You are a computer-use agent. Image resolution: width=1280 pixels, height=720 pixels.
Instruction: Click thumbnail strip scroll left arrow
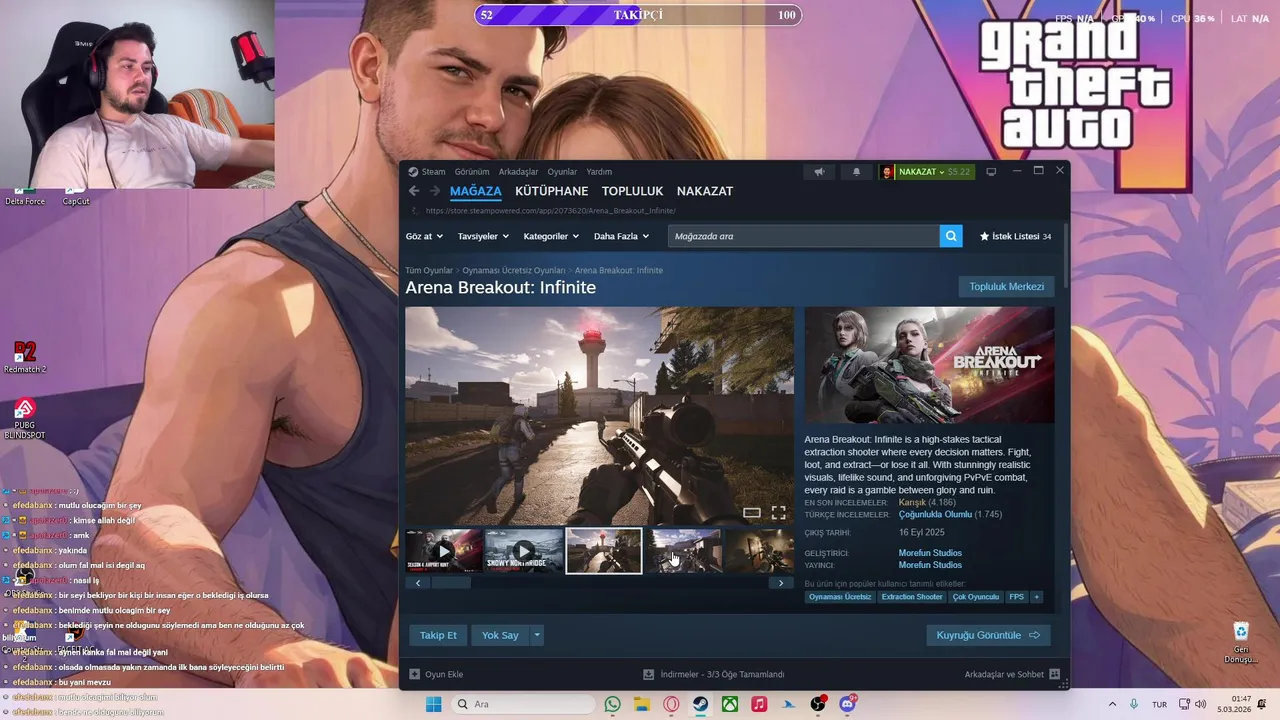click(x=418, y=583)
